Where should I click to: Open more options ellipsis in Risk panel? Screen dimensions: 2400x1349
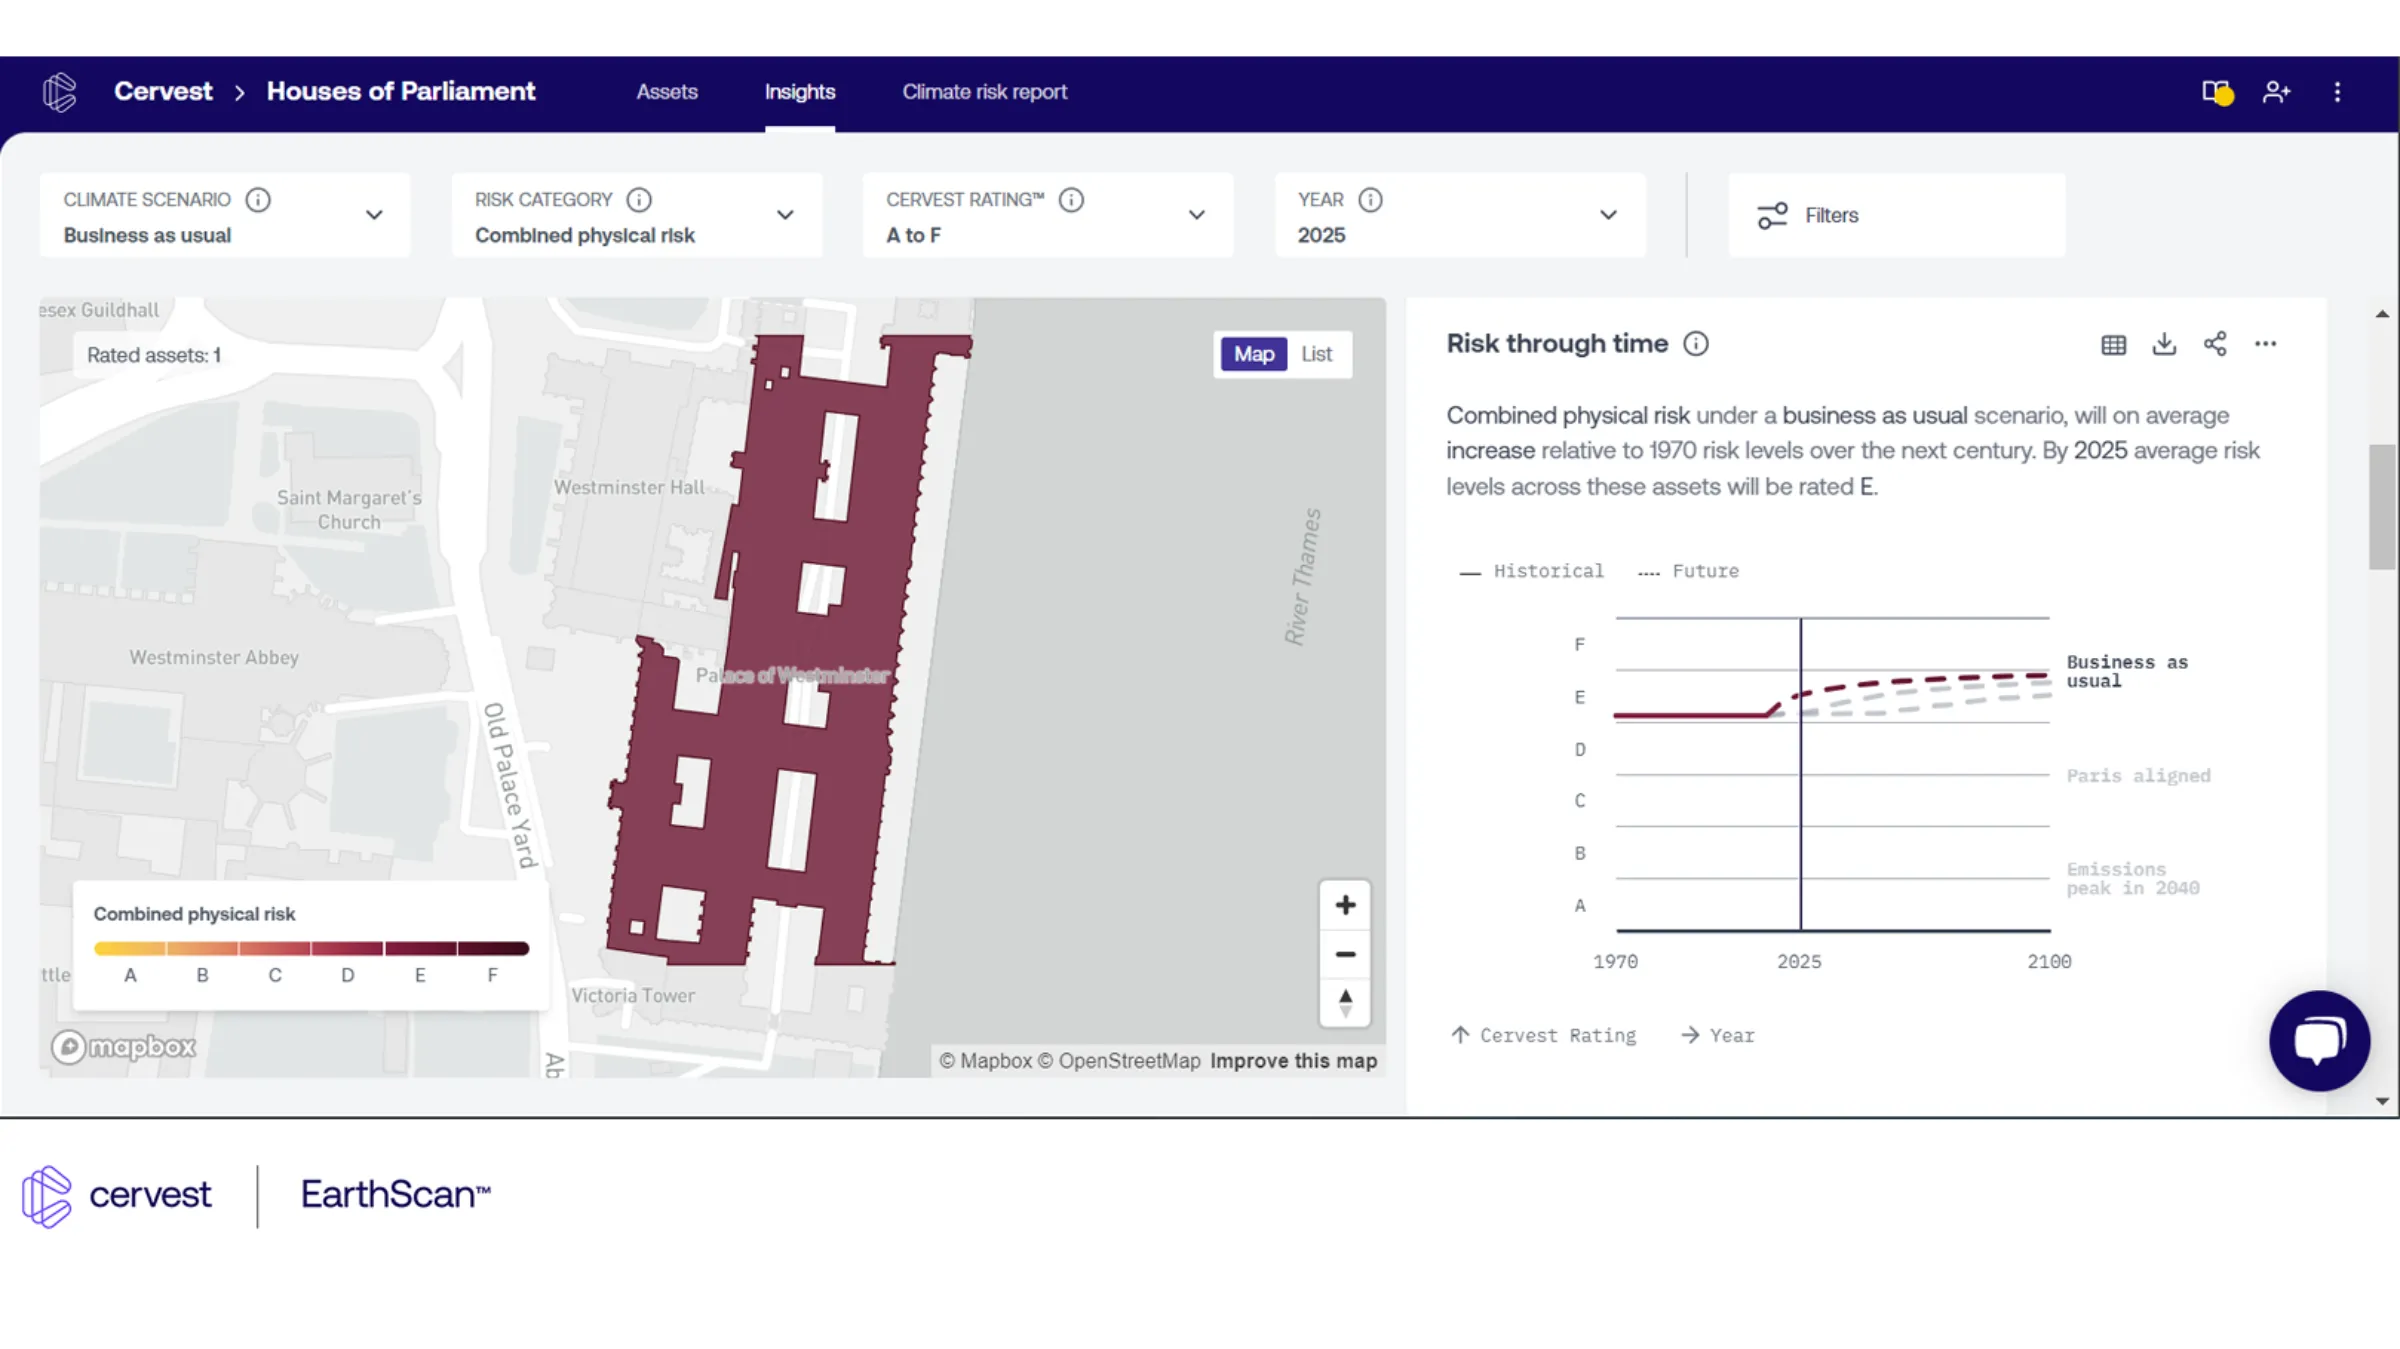[x=2266, y=344]
